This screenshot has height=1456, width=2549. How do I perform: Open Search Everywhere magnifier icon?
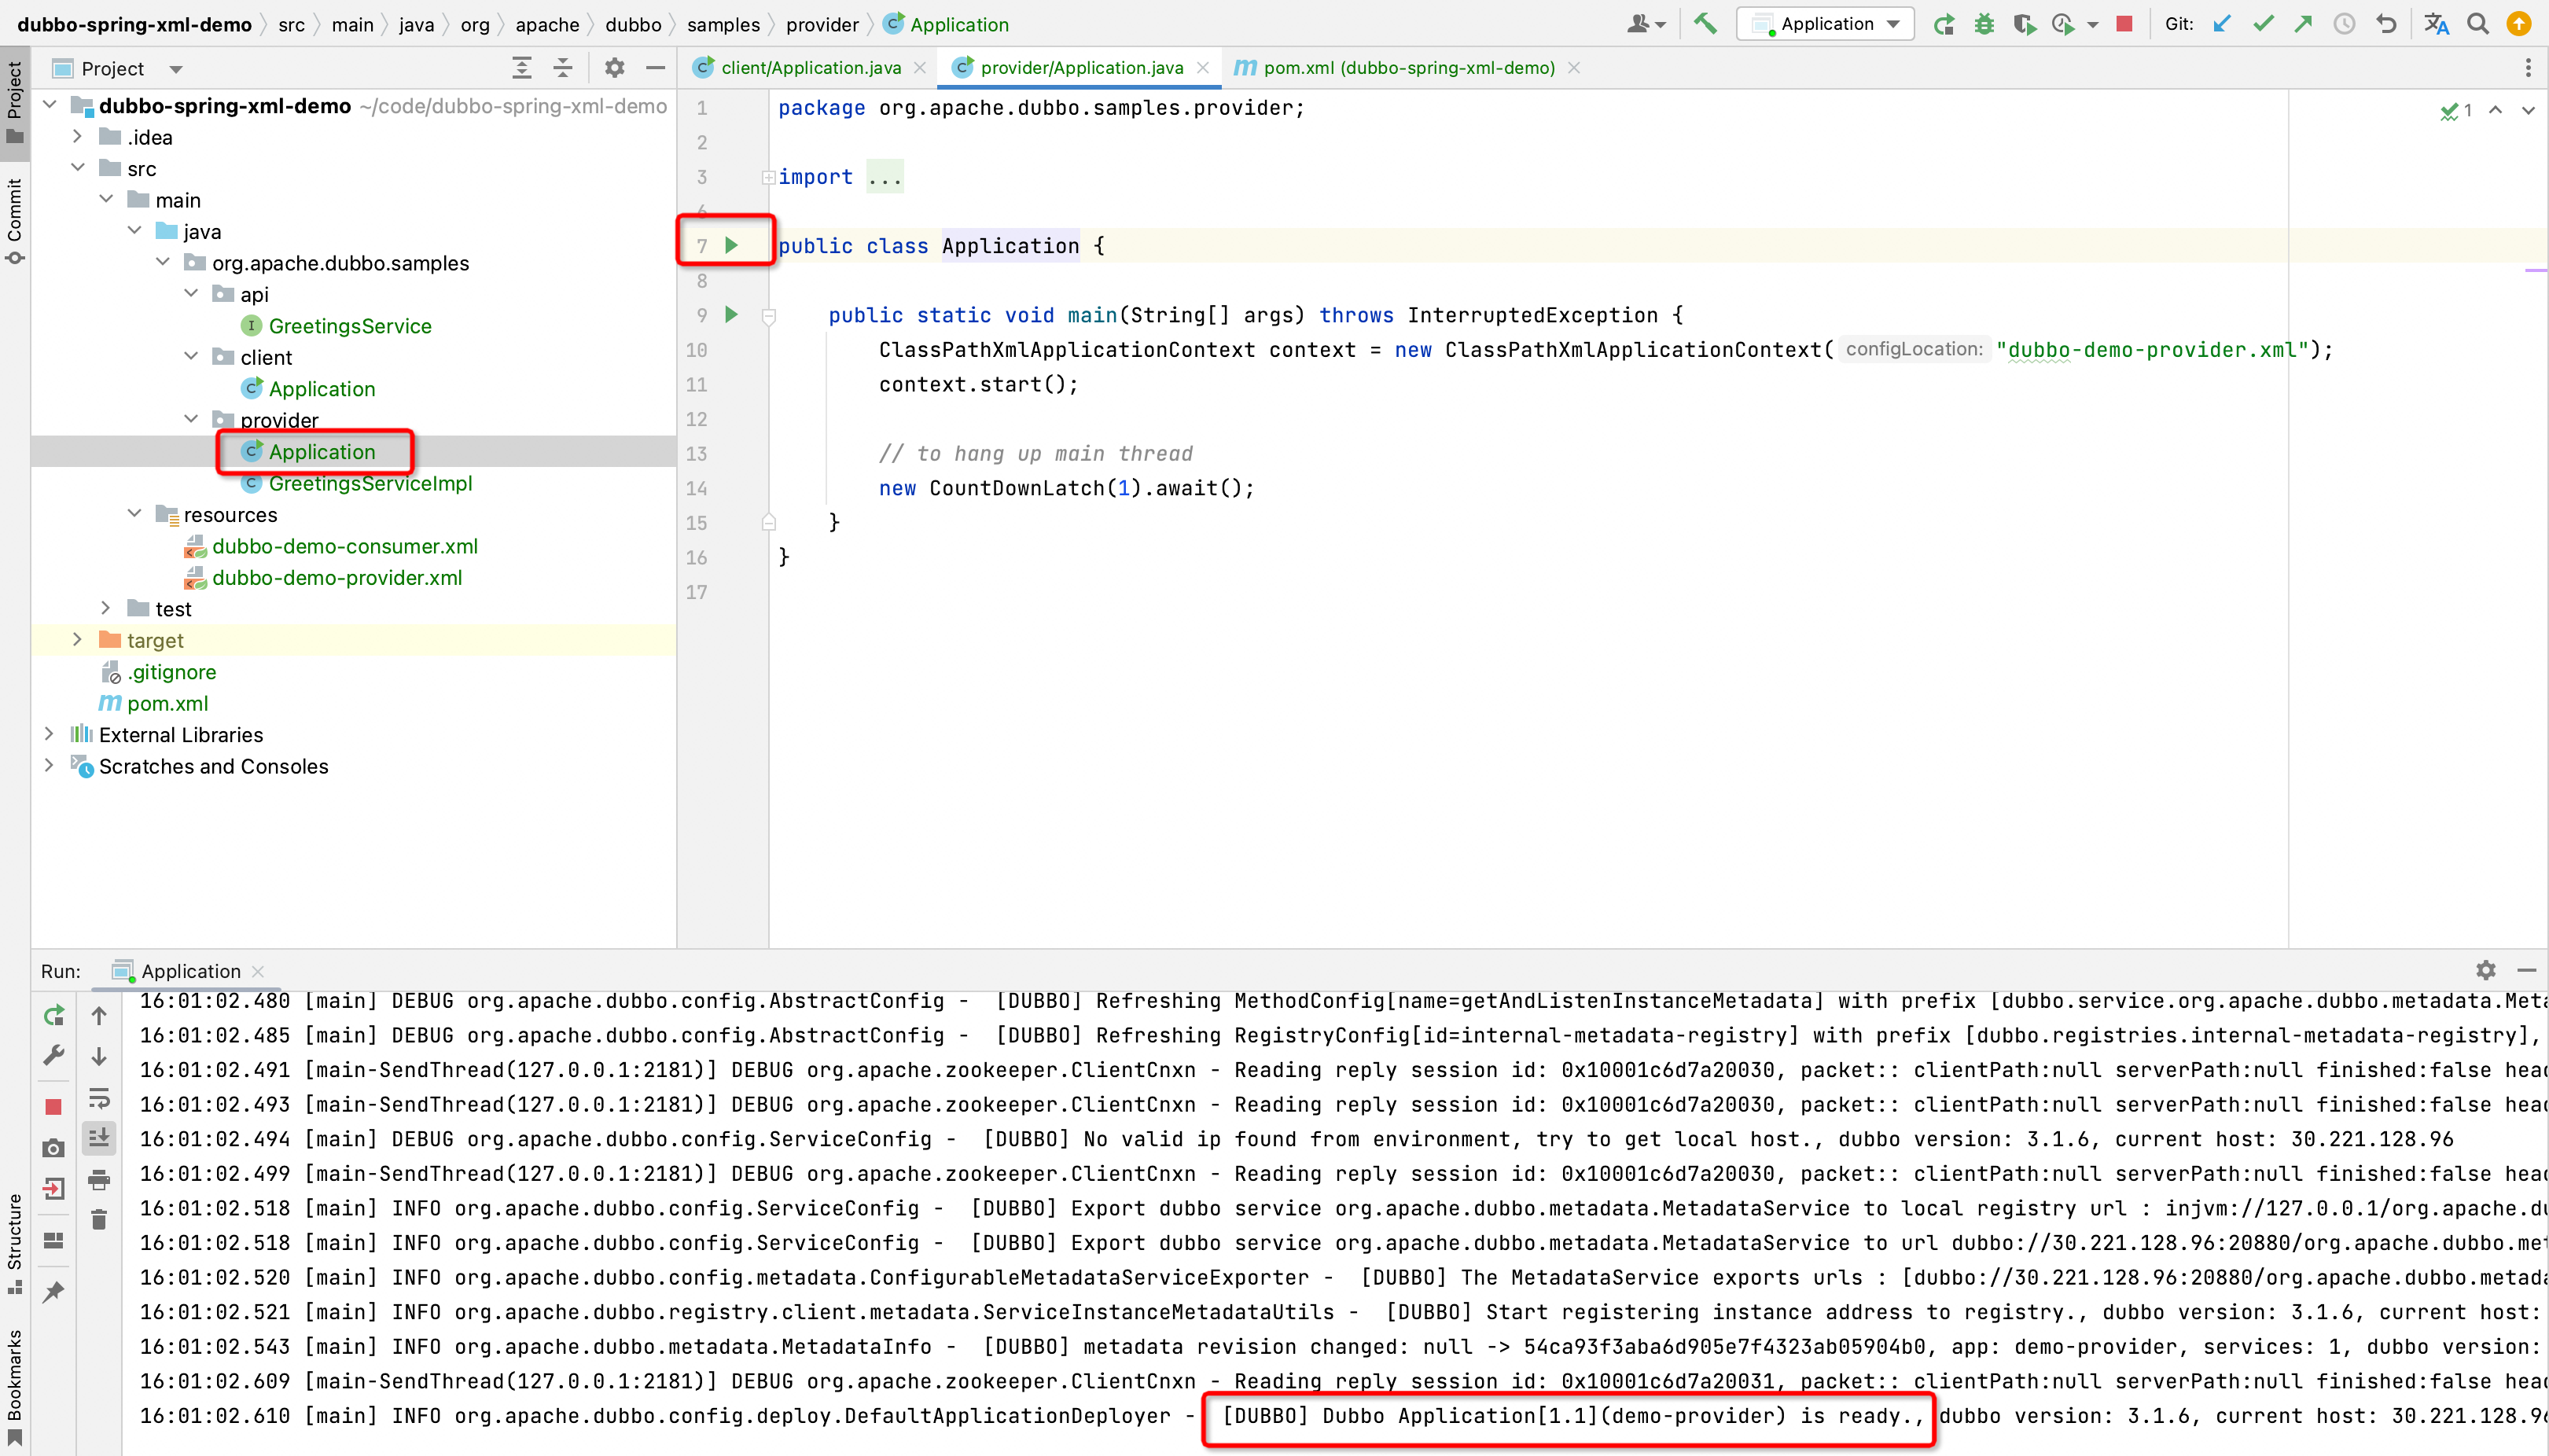click(2478, 24)
